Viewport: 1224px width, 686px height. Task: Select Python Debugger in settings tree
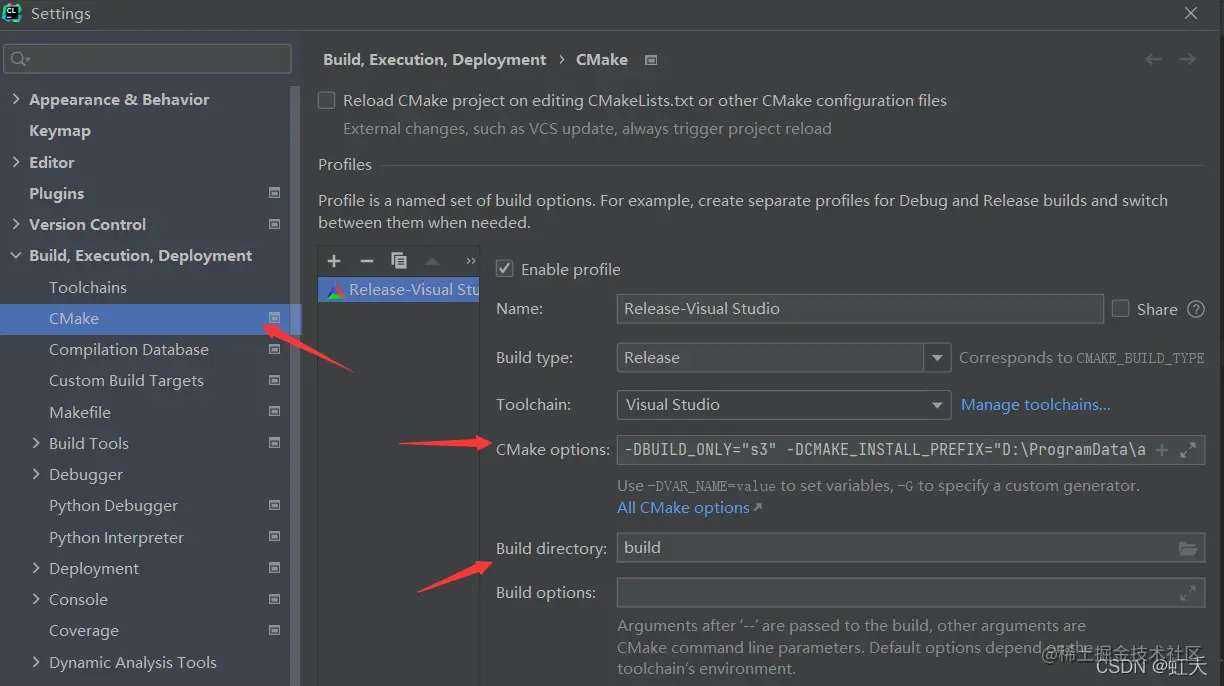tap(113, 506)
